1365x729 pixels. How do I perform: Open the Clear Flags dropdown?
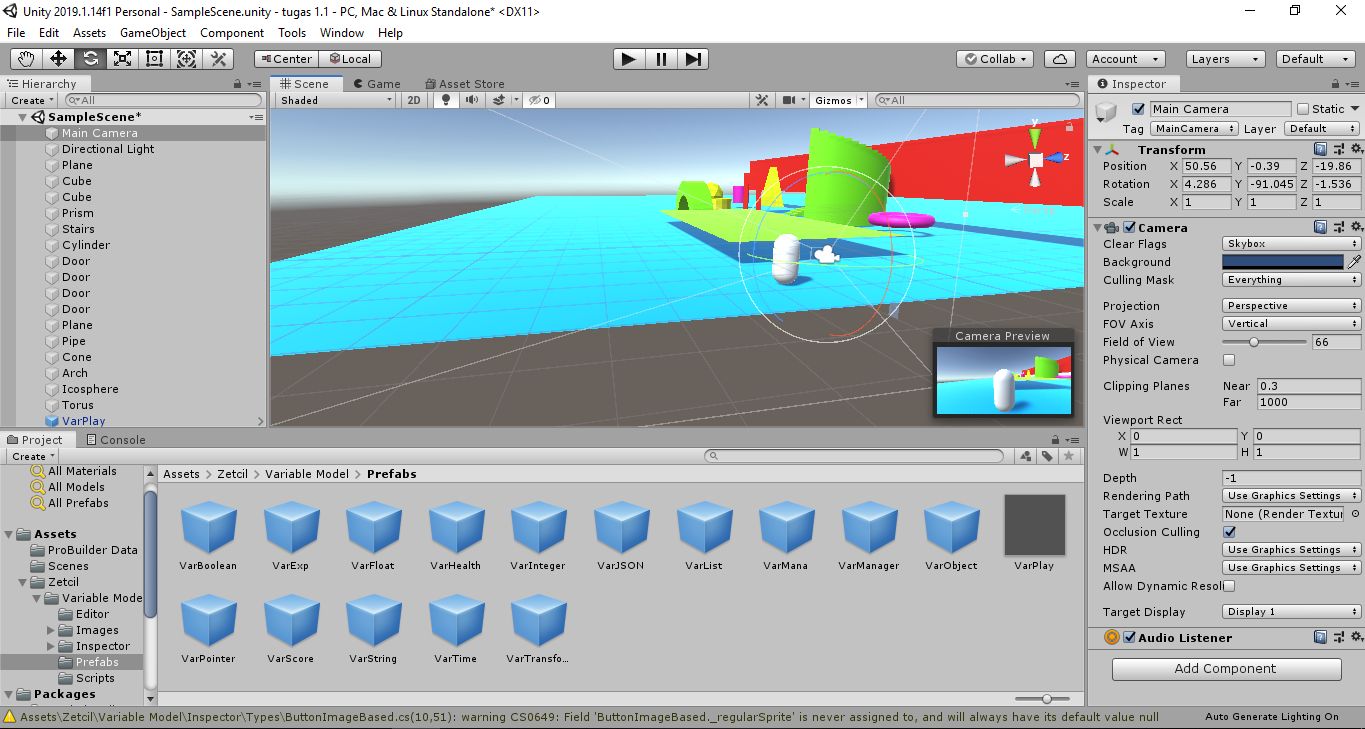(1290, 243)
